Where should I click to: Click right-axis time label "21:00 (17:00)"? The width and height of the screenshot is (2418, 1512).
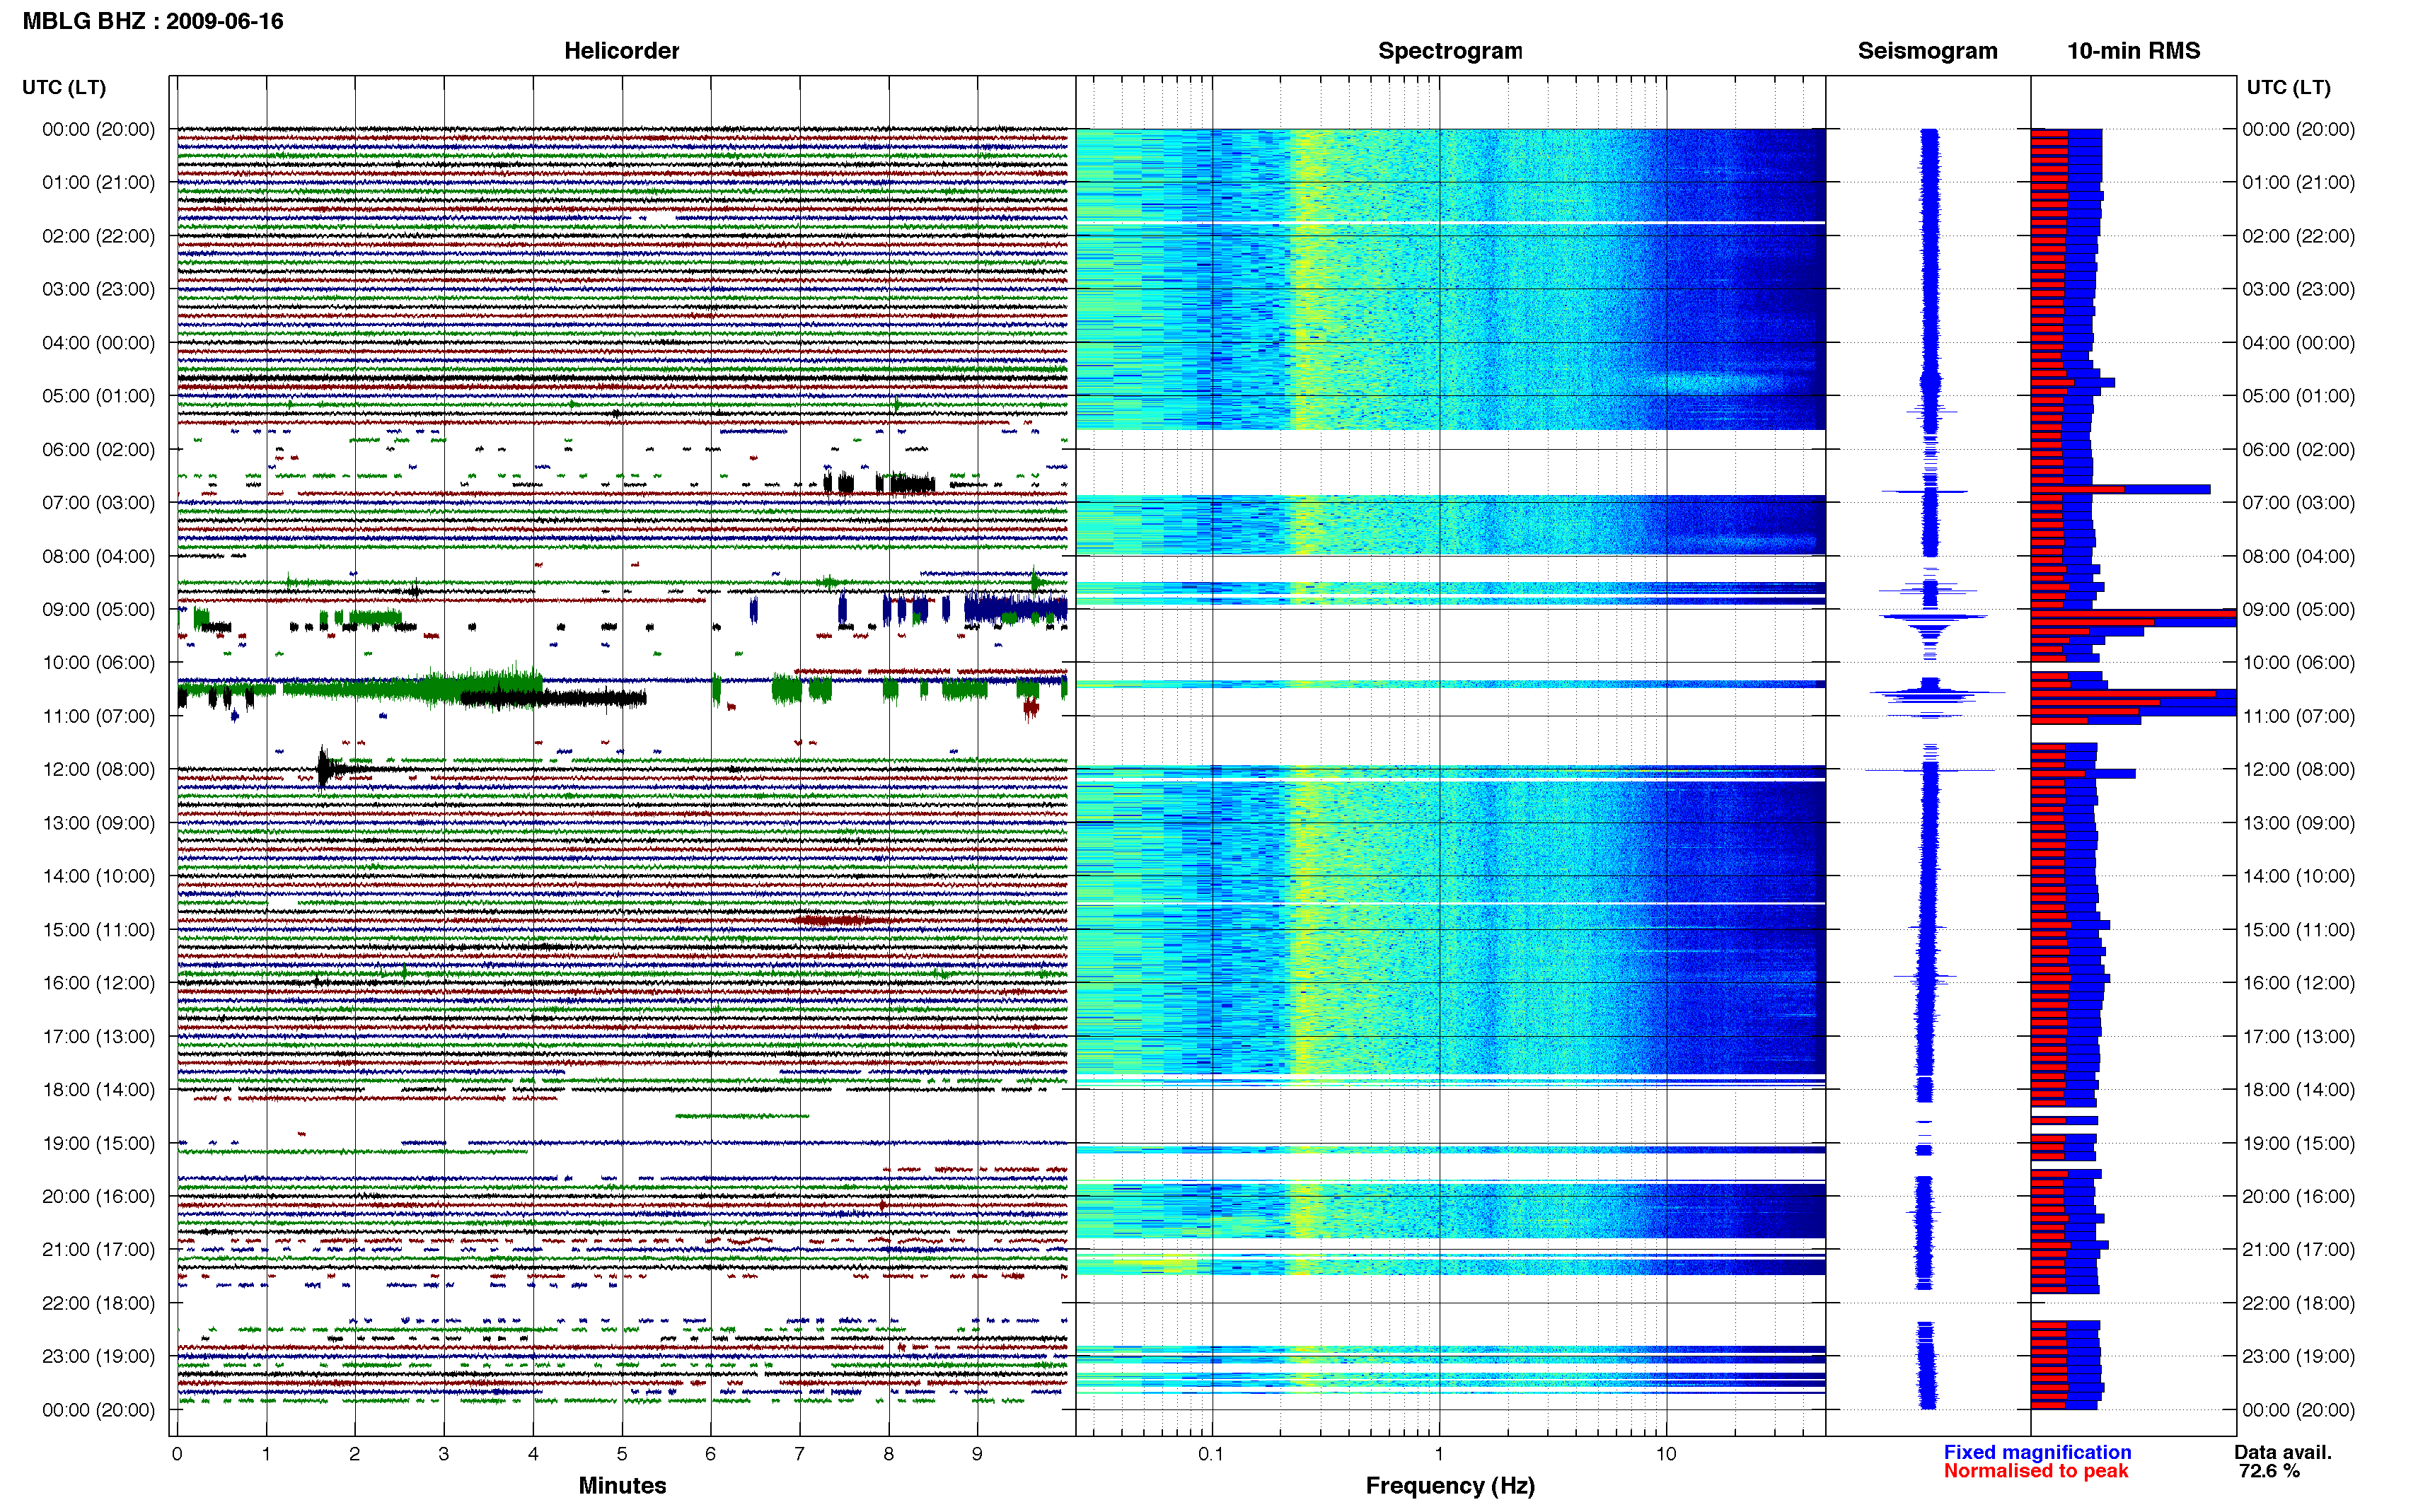(x=2298, y=1250)
